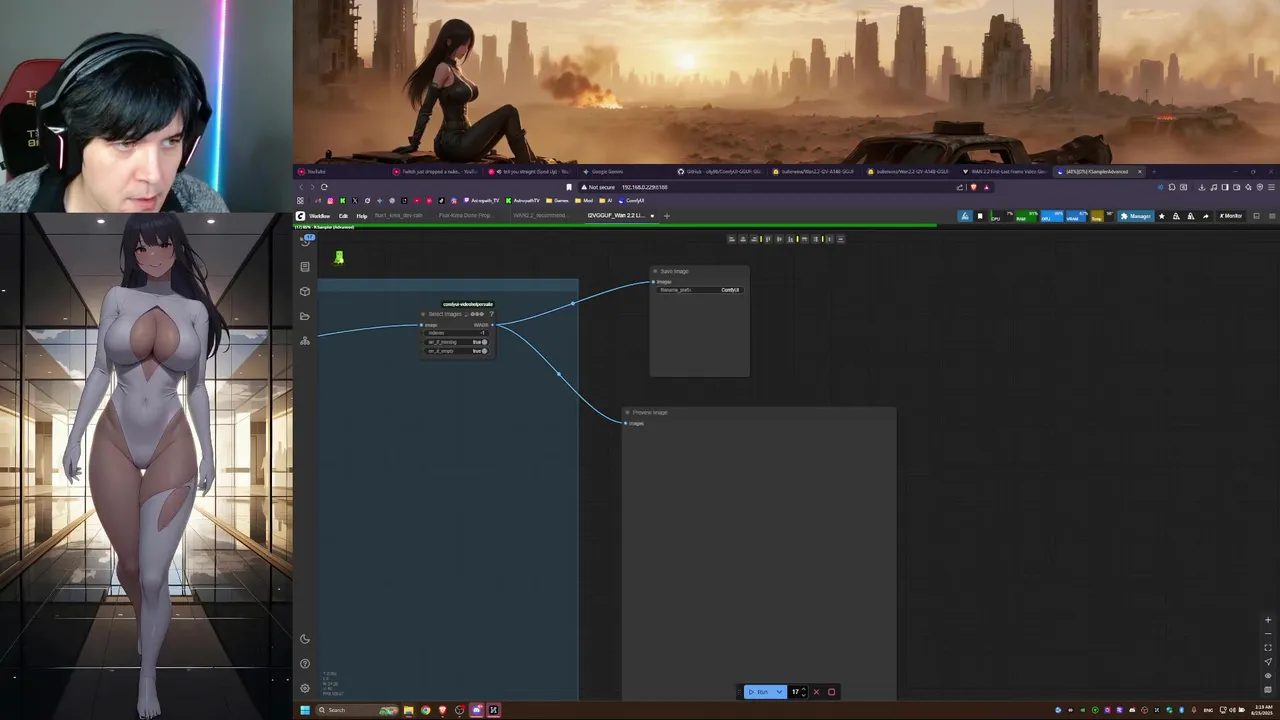Screen dimensions: 1280x720
Task: Click the indexes field on Select Images
Action: (x=456, y=333)
